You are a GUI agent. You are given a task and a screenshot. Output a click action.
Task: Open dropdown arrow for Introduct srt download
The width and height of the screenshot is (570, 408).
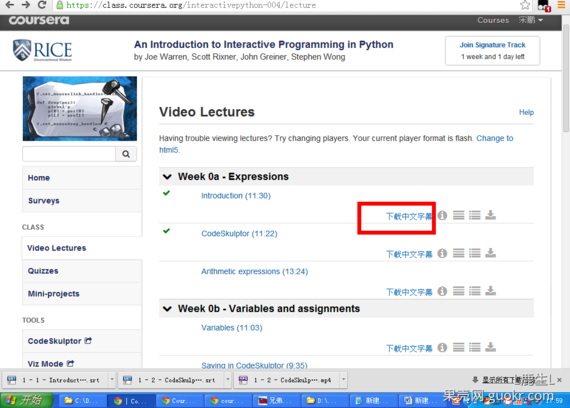pos(112,380)
